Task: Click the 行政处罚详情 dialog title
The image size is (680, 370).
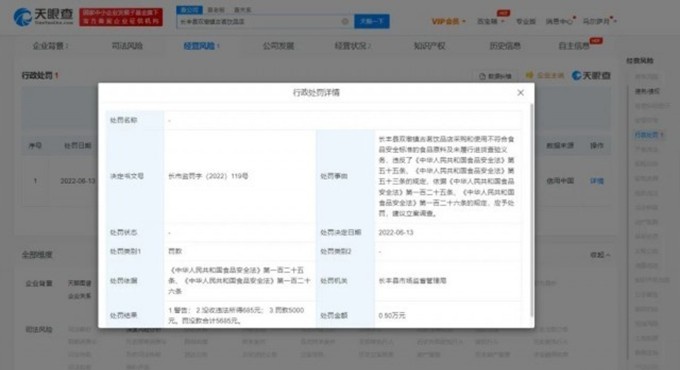Action: (316, 93)
